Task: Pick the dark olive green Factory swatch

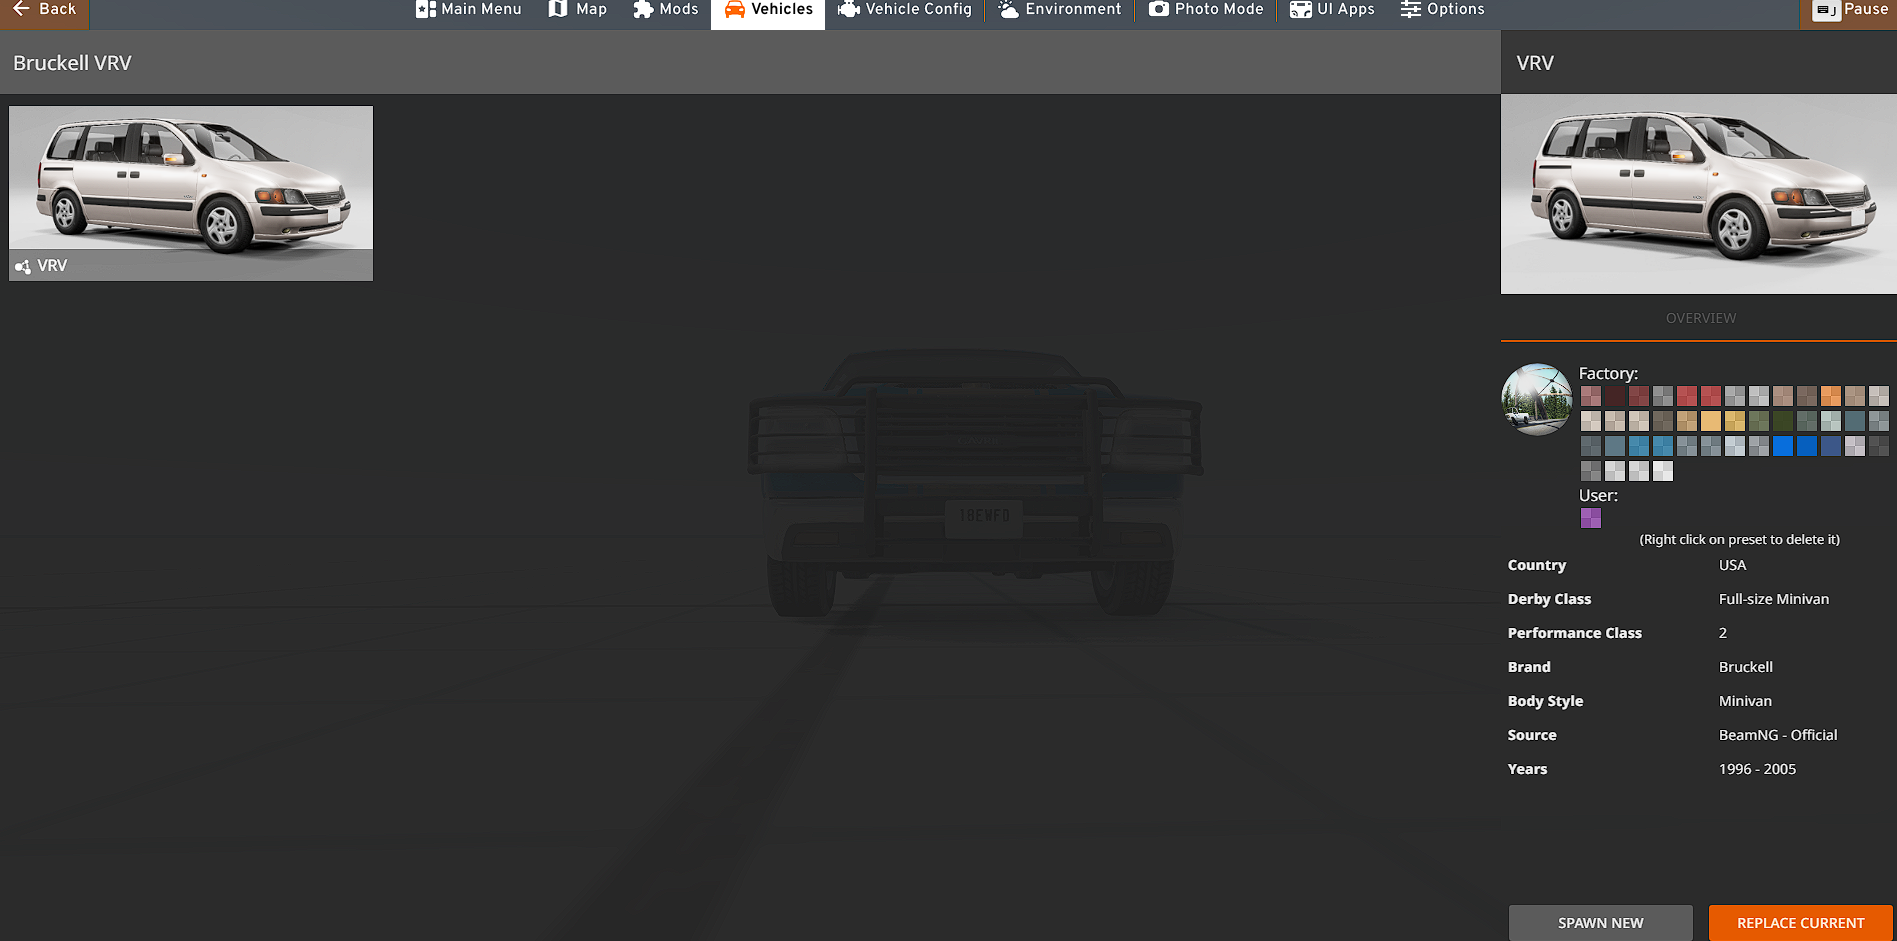Action: point(1783,421)
